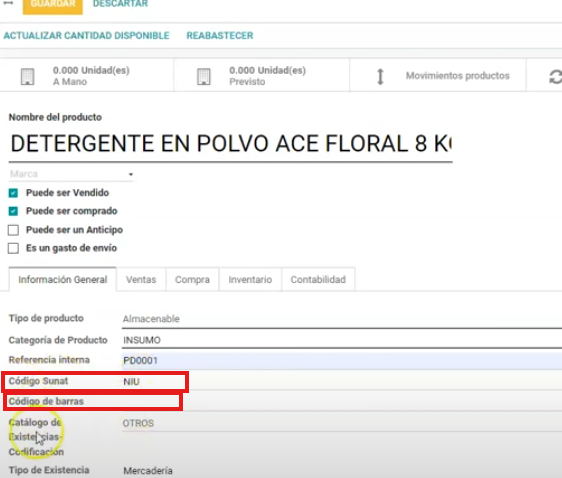
Task: Click the GUARDAR save button
Action: point(53,5)
